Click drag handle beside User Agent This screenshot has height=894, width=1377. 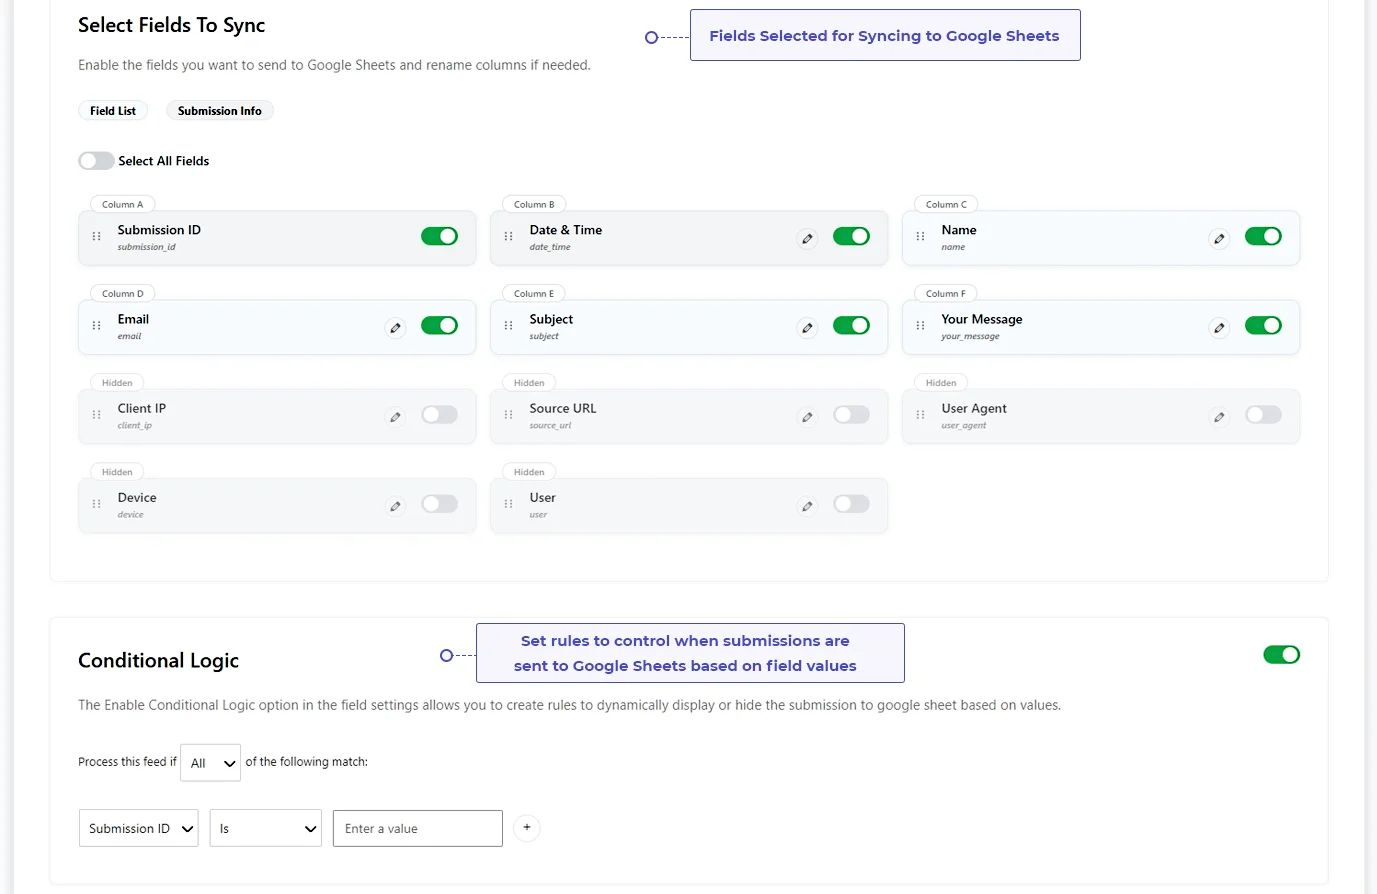coord(920,414)
